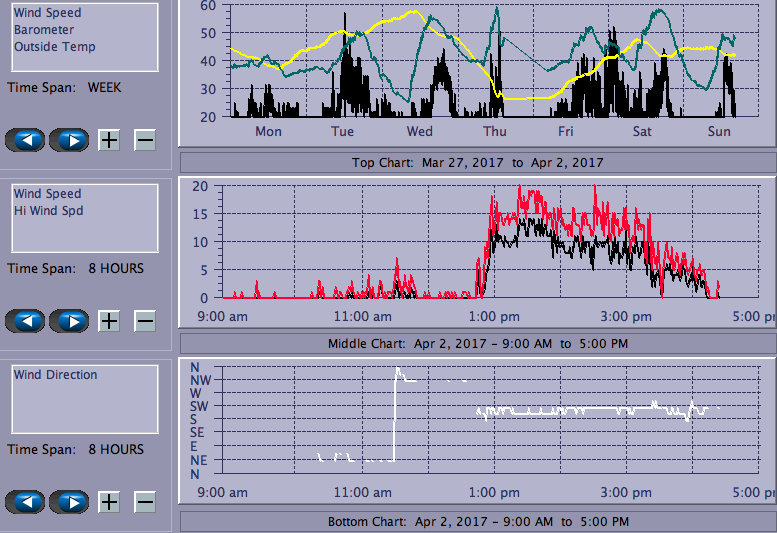Zoom out top chart time span with minus
777x533 pixels.
point(145,140)
